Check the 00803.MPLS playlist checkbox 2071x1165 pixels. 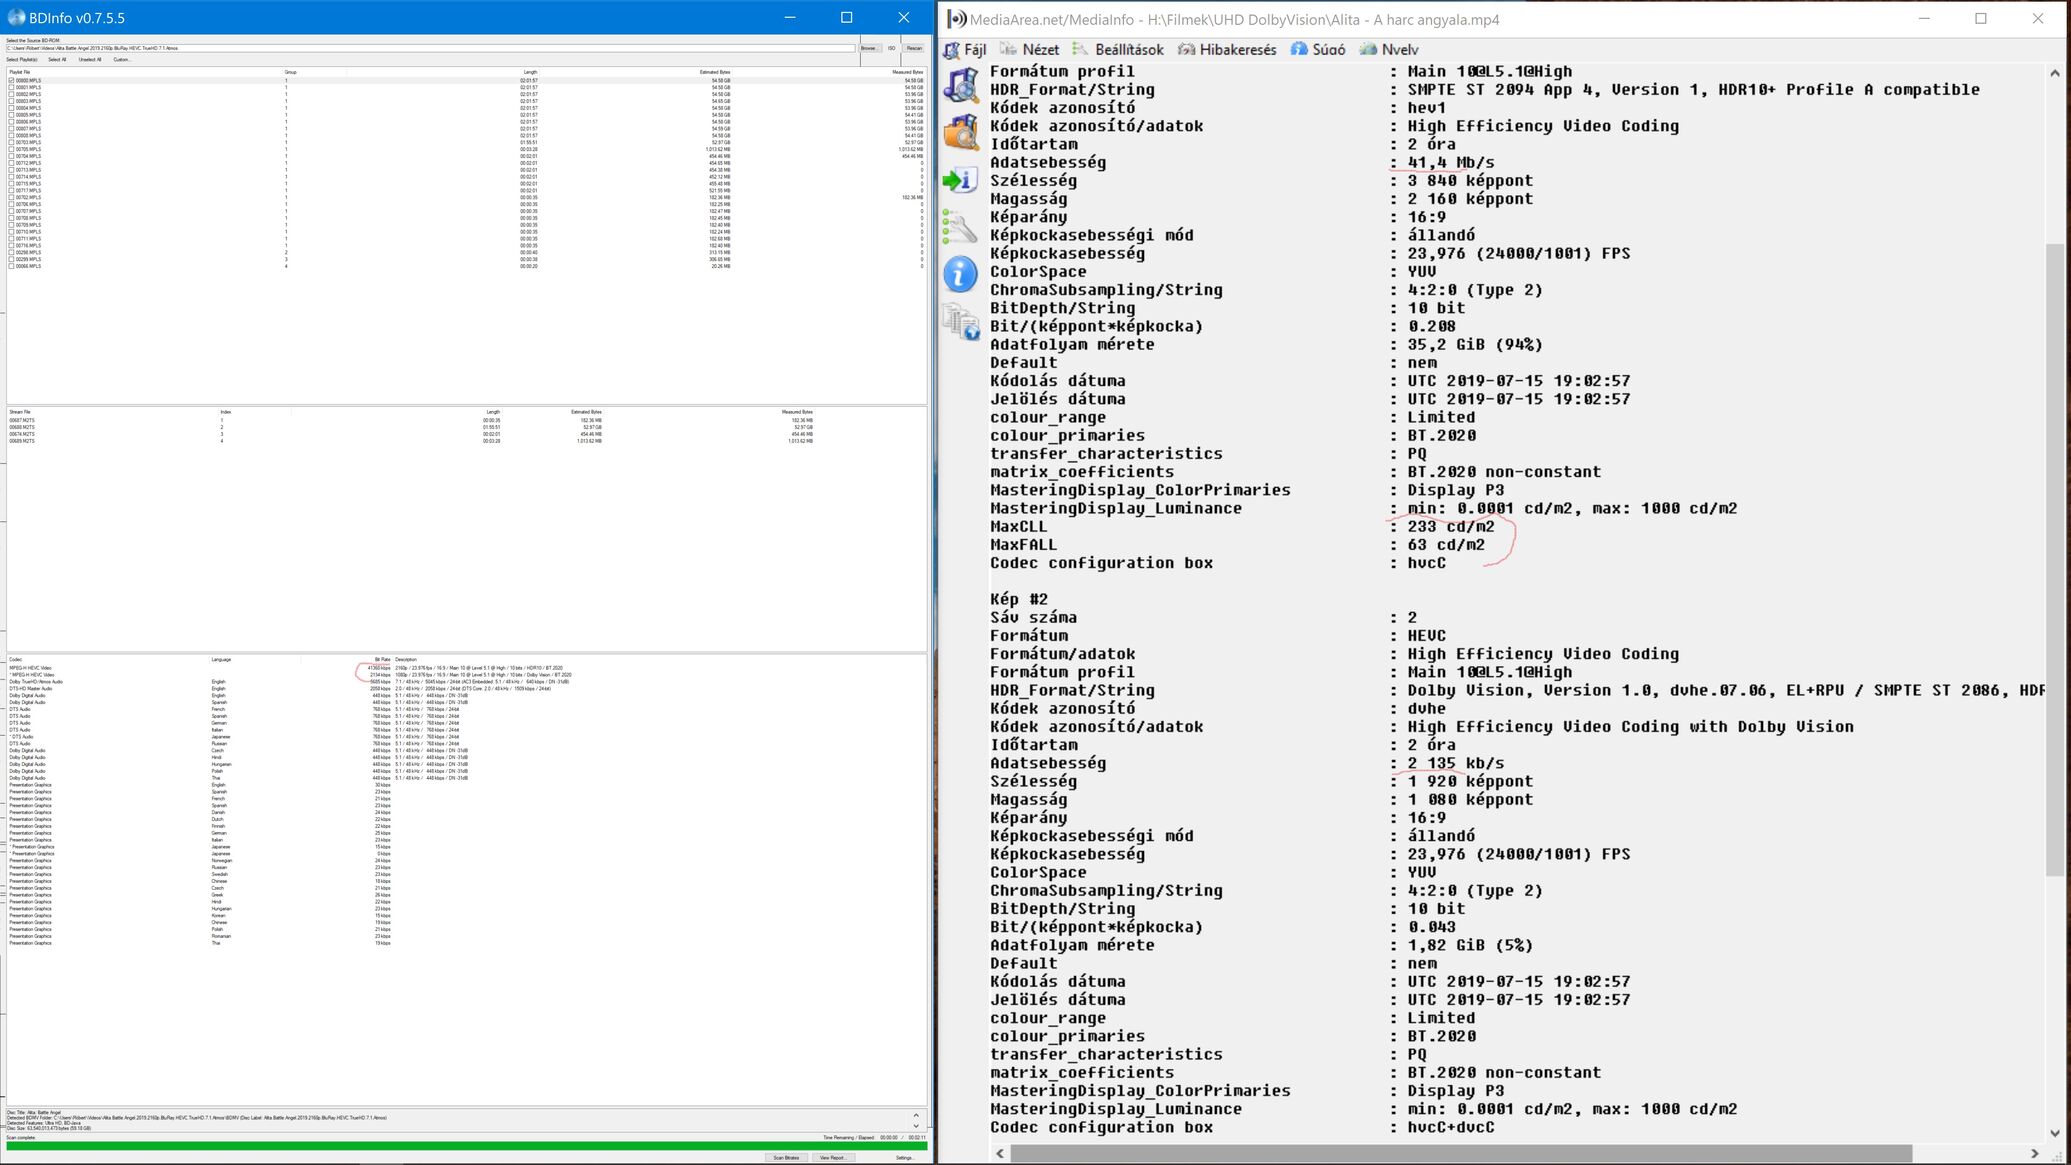(11, 101)
